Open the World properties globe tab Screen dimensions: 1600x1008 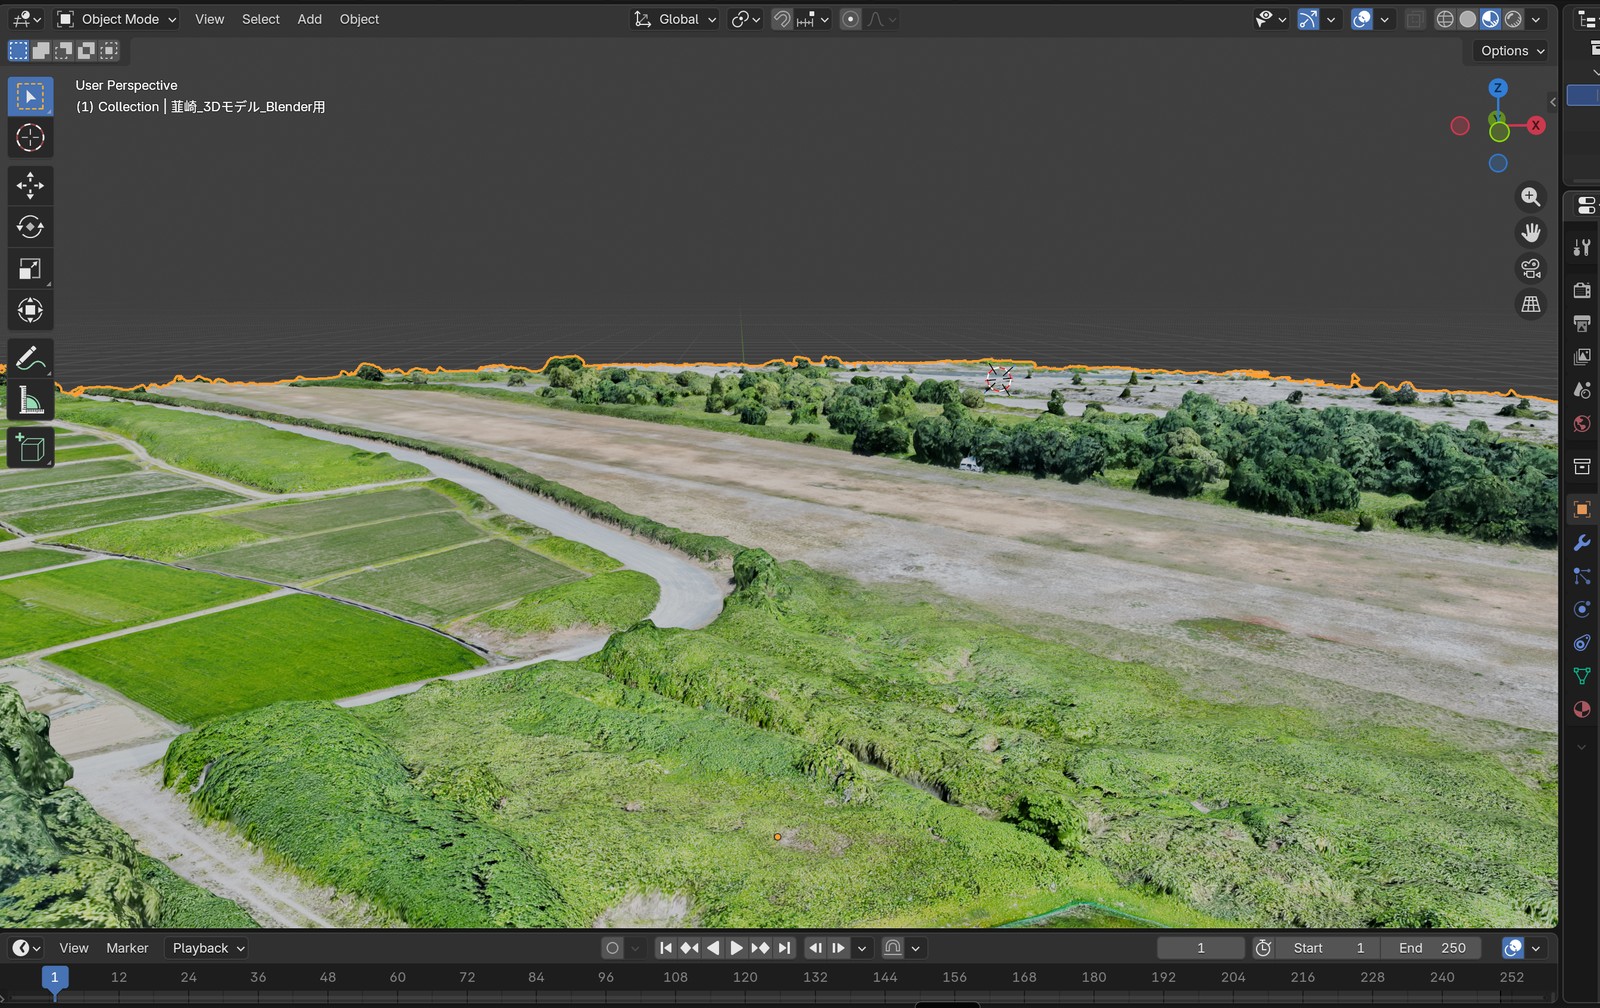point(1582,423)
